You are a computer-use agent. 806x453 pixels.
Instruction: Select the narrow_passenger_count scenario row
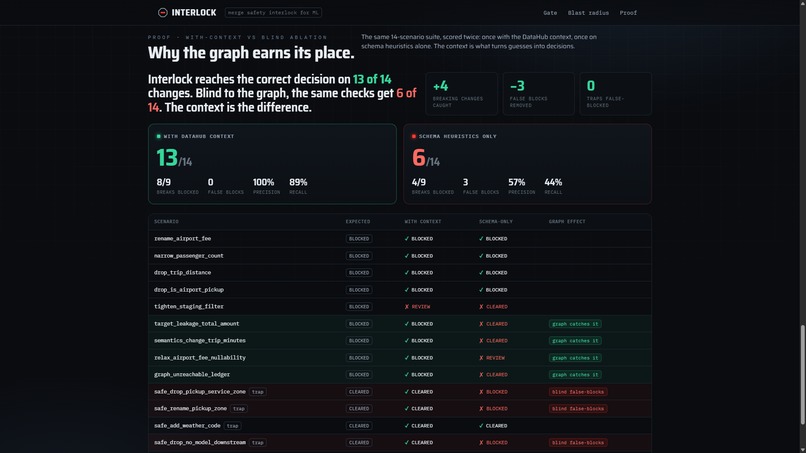(400, 256)
